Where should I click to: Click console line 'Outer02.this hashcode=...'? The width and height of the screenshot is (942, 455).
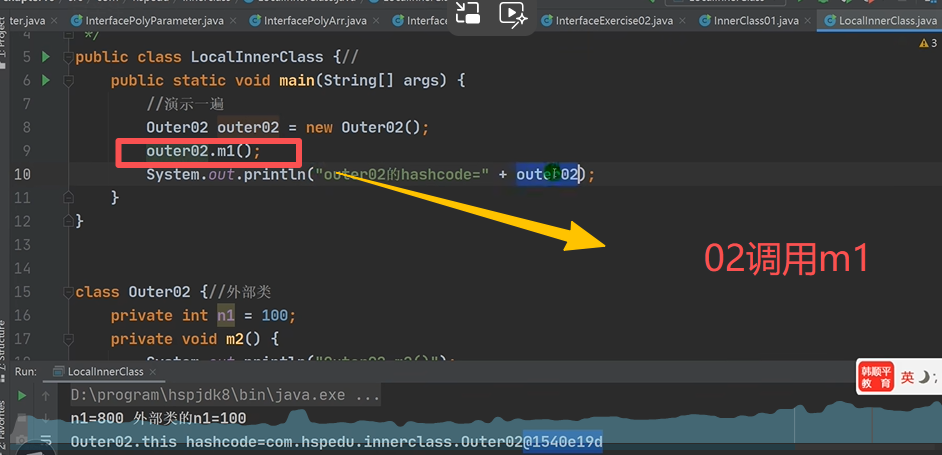(336, 442)
